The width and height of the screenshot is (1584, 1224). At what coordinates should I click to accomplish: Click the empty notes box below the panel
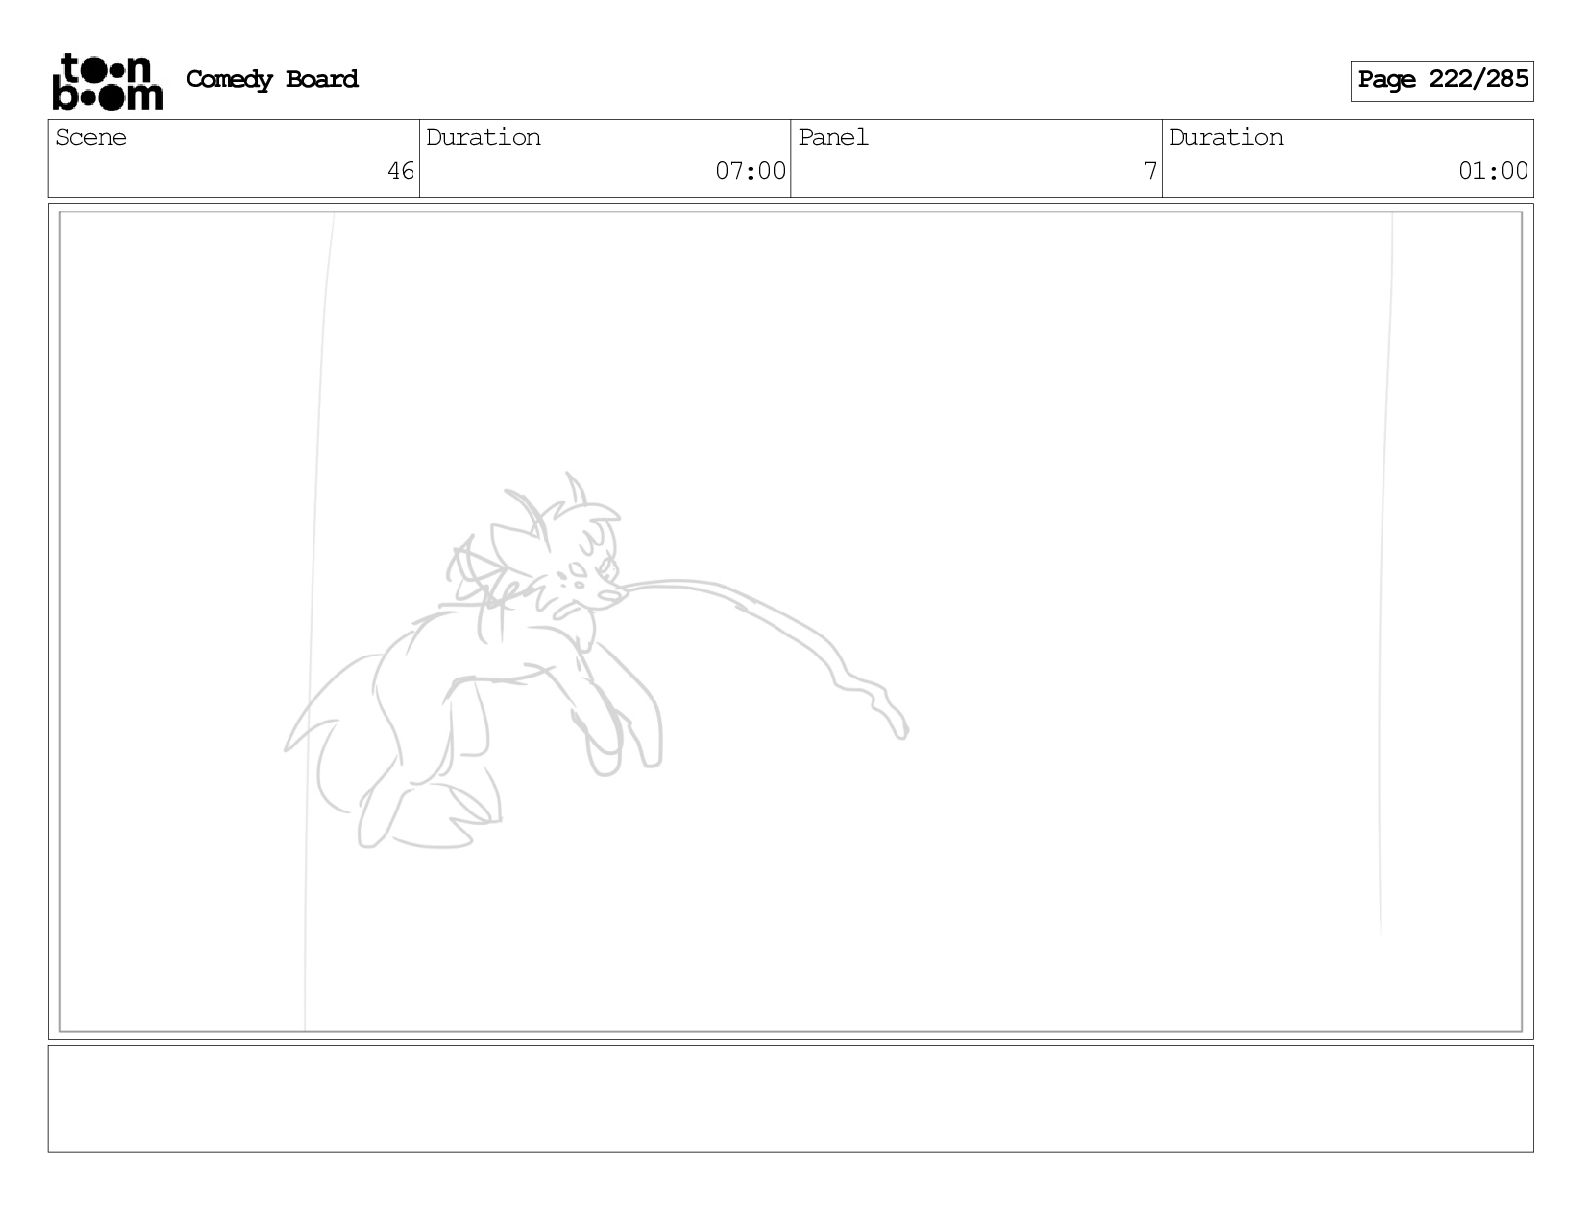point(790,1099)
